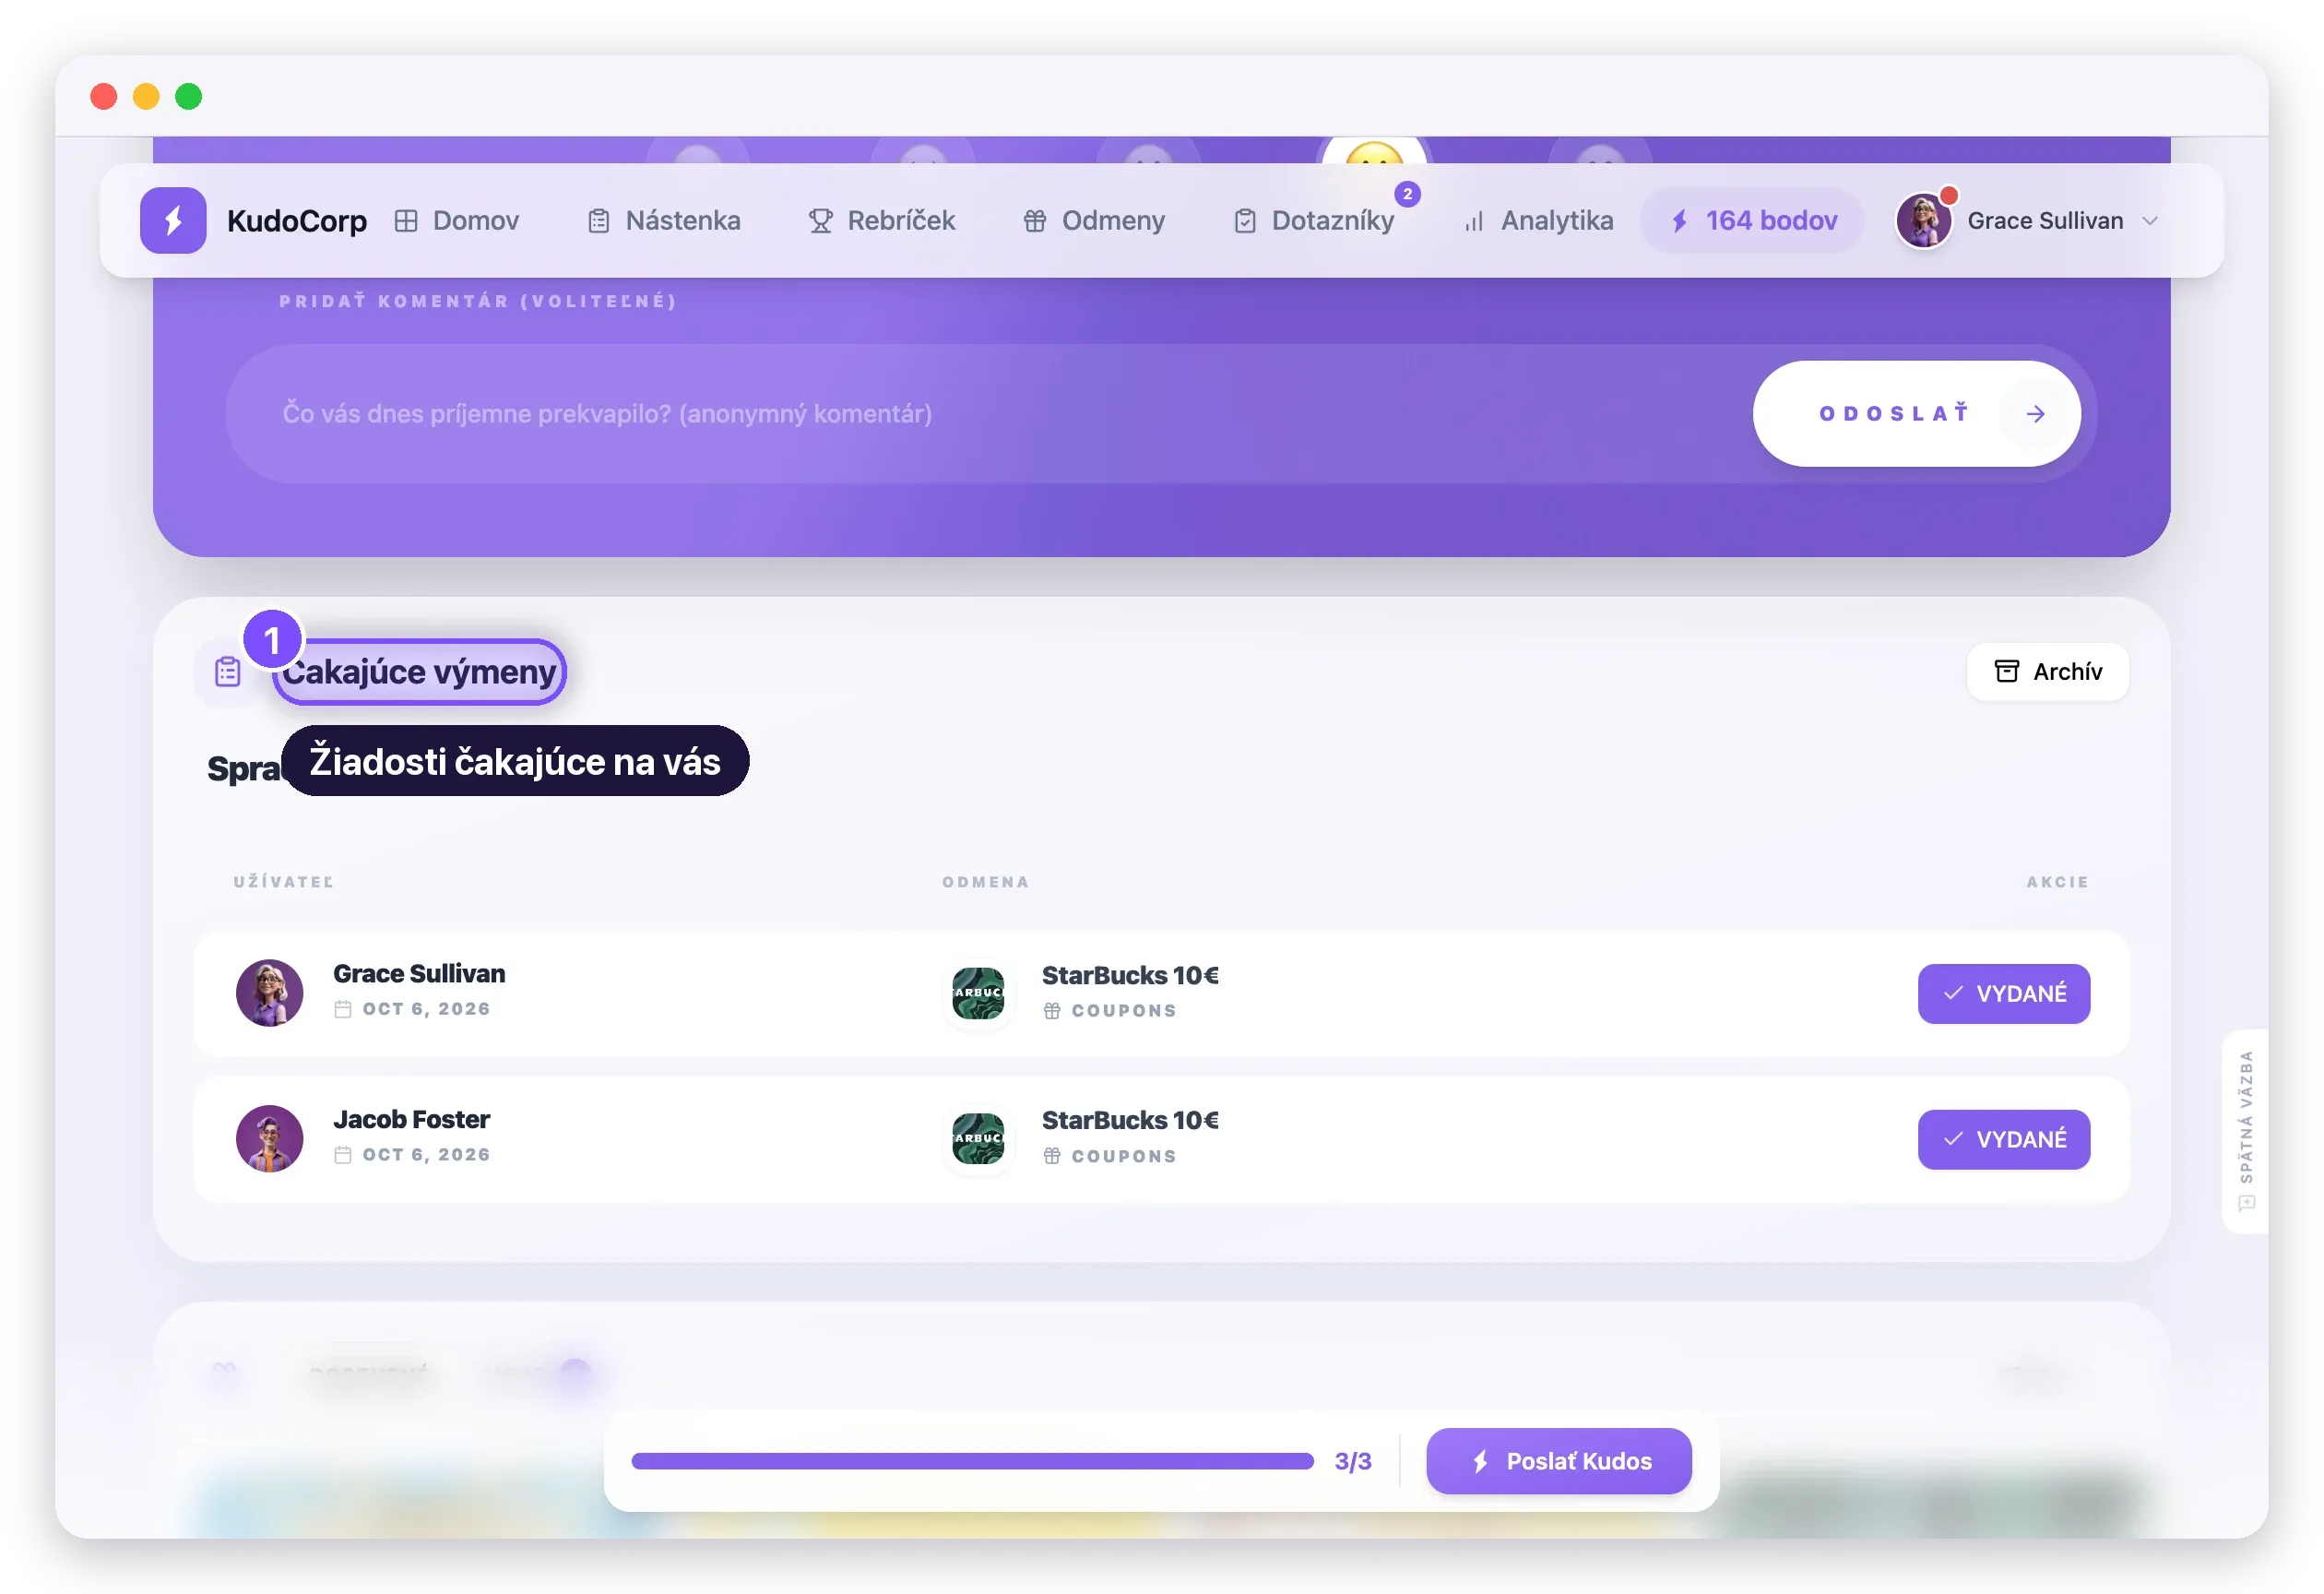
Task: Submit comment with the ODOSLAŤ button
Action: (1916, 414)
